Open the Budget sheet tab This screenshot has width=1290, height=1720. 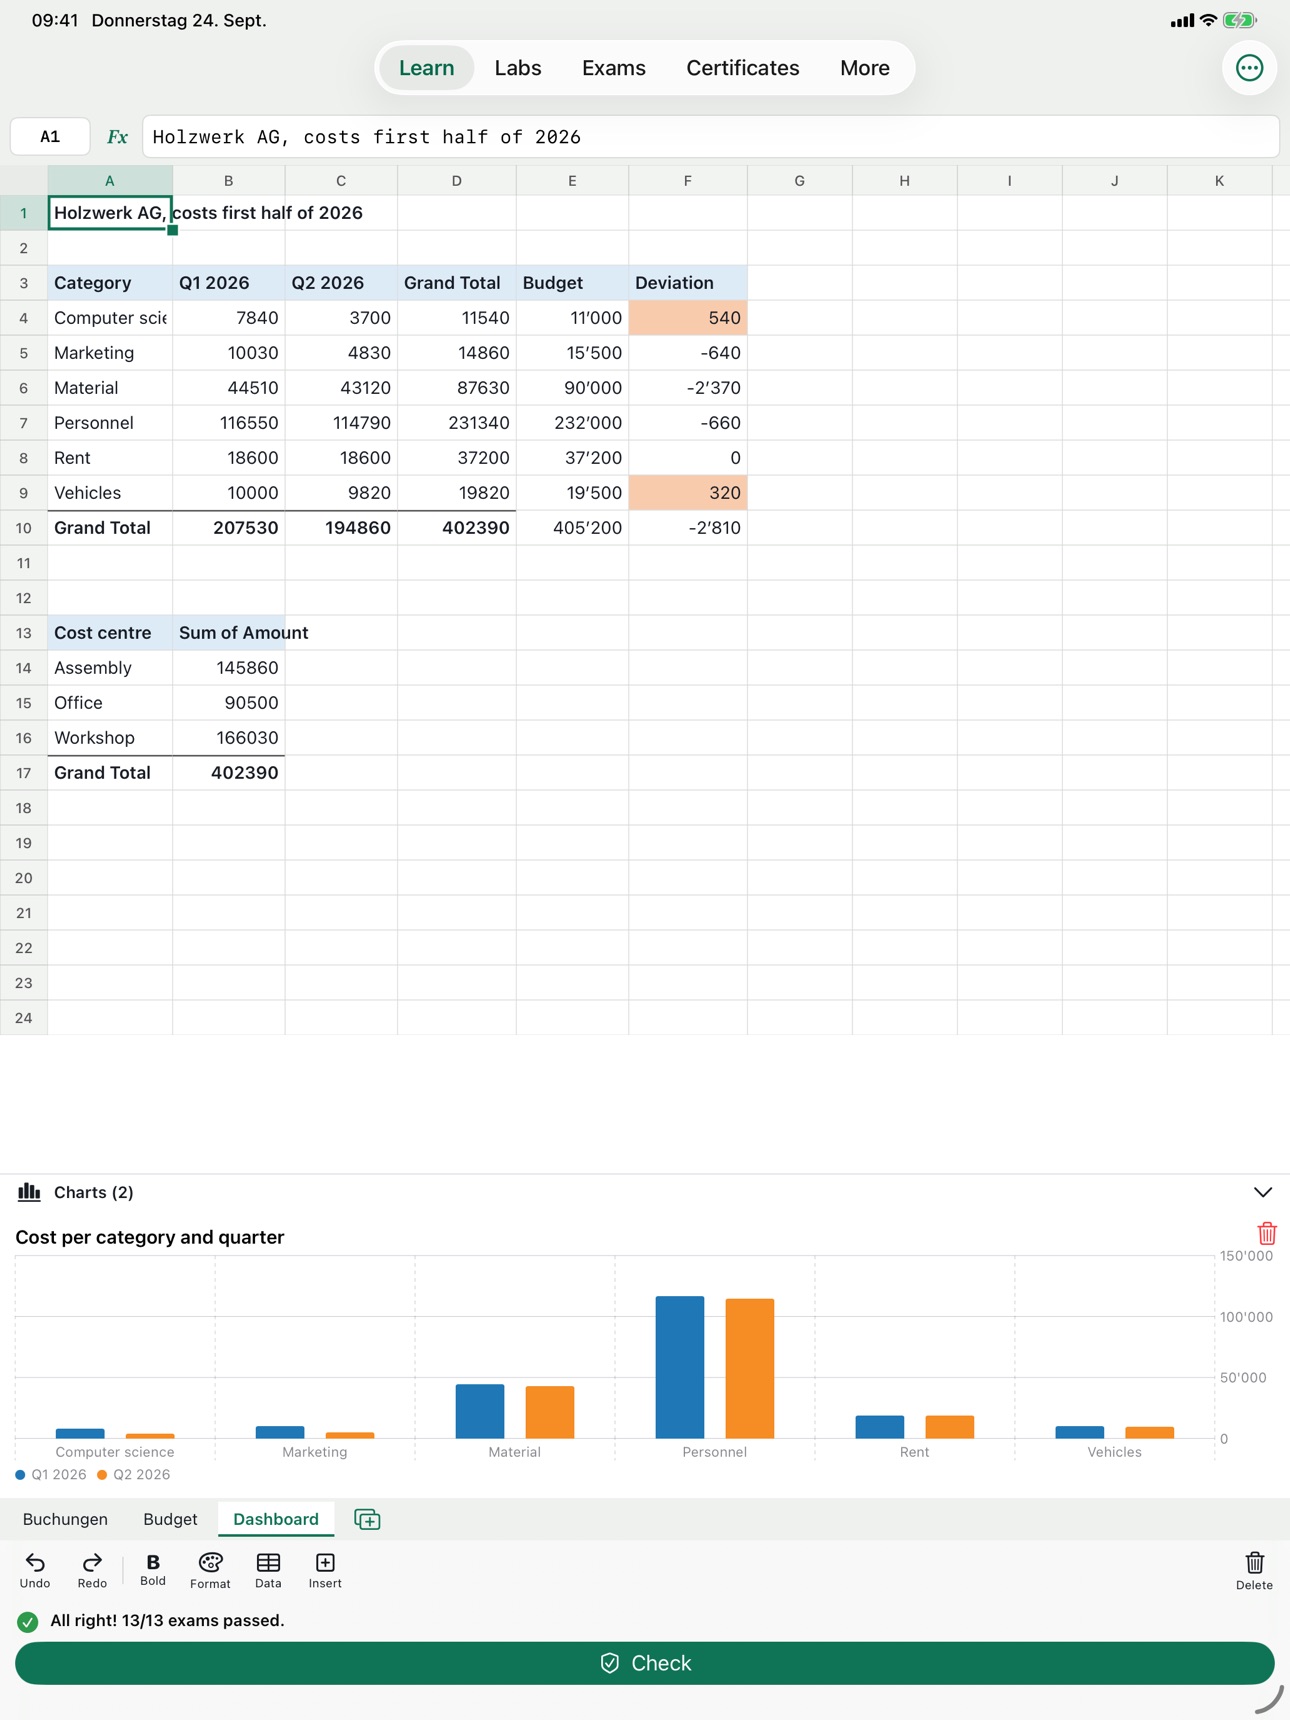[170, 1519]
